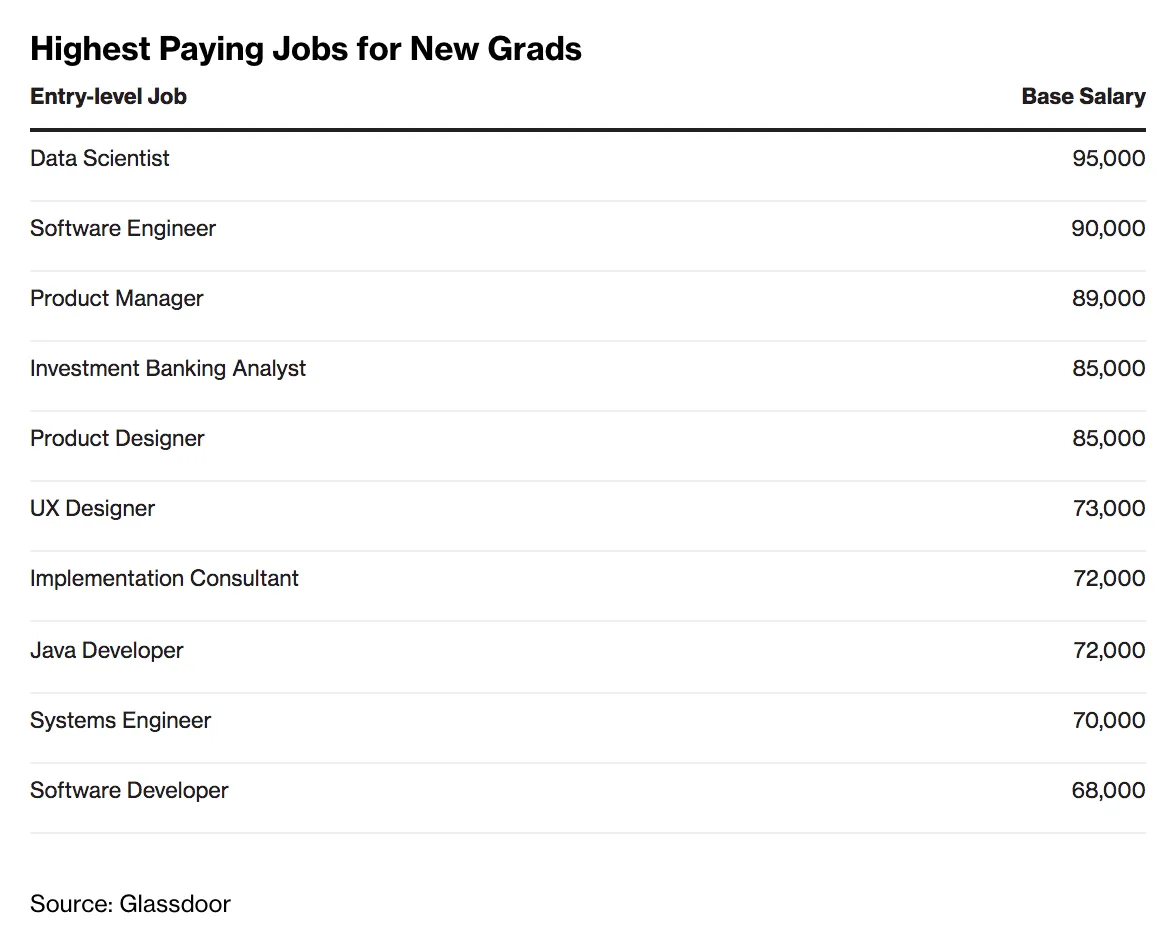The width and height of the screenshot is (1170, 950).
Task: Click the 95,000 salary value
Action: (x=1108, y=159)
